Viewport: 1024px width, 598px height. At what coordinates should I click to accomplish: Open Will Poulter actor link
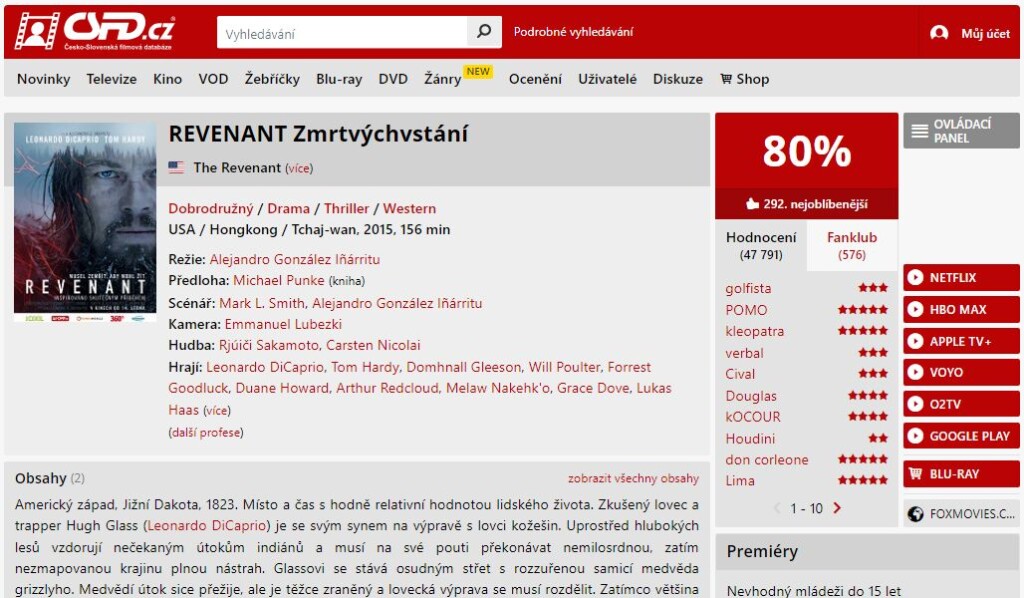(564, 367)
